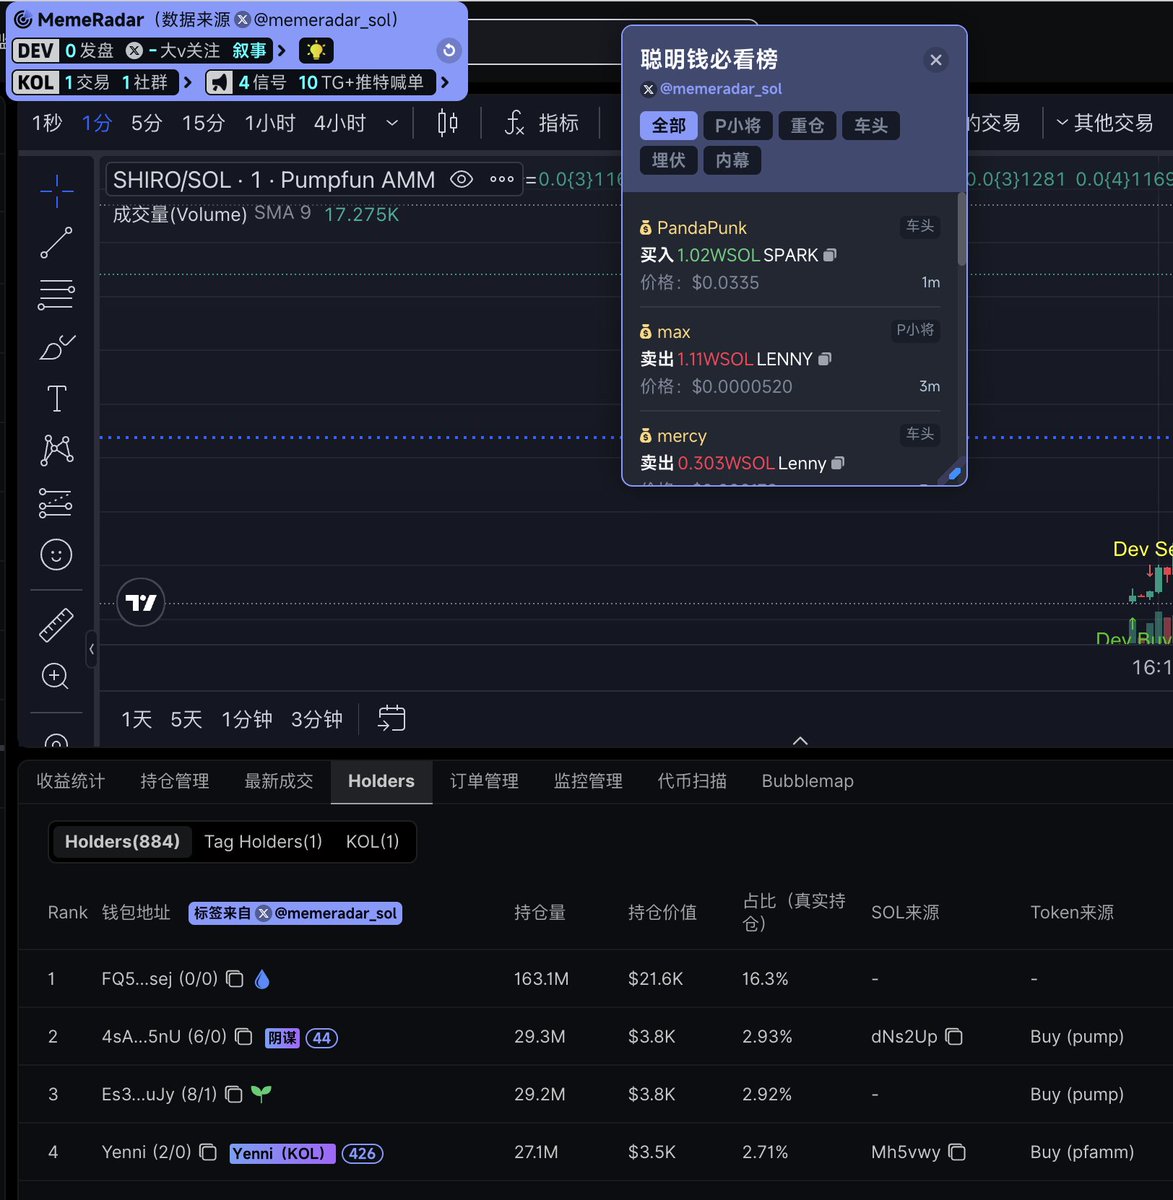Expand the DEV info row chevron
Image resolution: width=1173 pixels, height=1200 pixels.
pyautogui.click(x=281, y=50)
